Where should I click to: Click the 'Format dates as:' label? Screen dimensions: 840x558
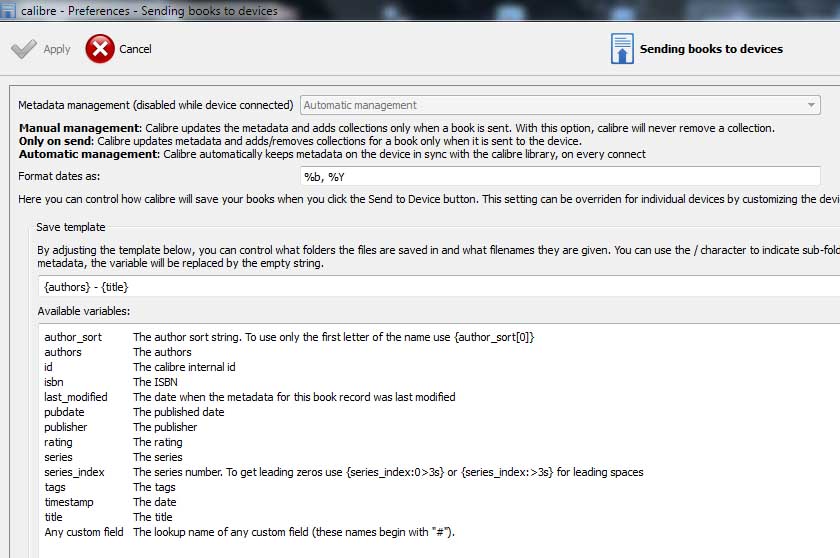(59, 176)
